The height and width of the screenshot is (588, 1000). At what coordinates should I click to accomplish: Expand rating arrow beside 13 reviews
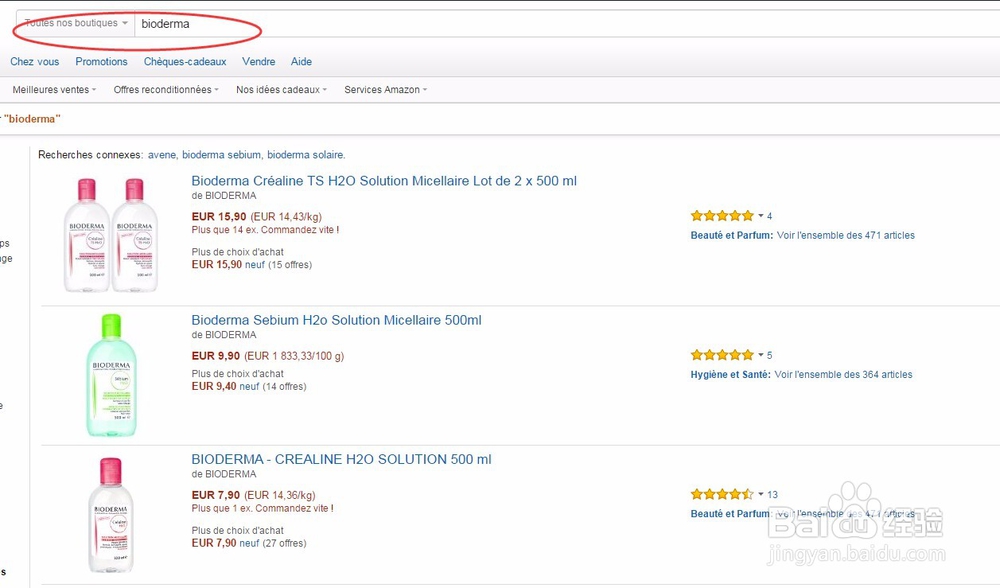tap(761, 494)
